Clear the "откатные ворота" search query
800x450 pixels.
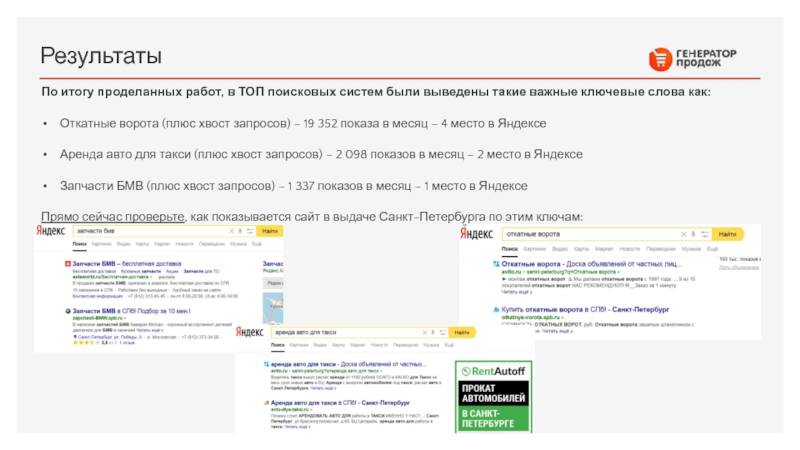(x=682, y=233)
